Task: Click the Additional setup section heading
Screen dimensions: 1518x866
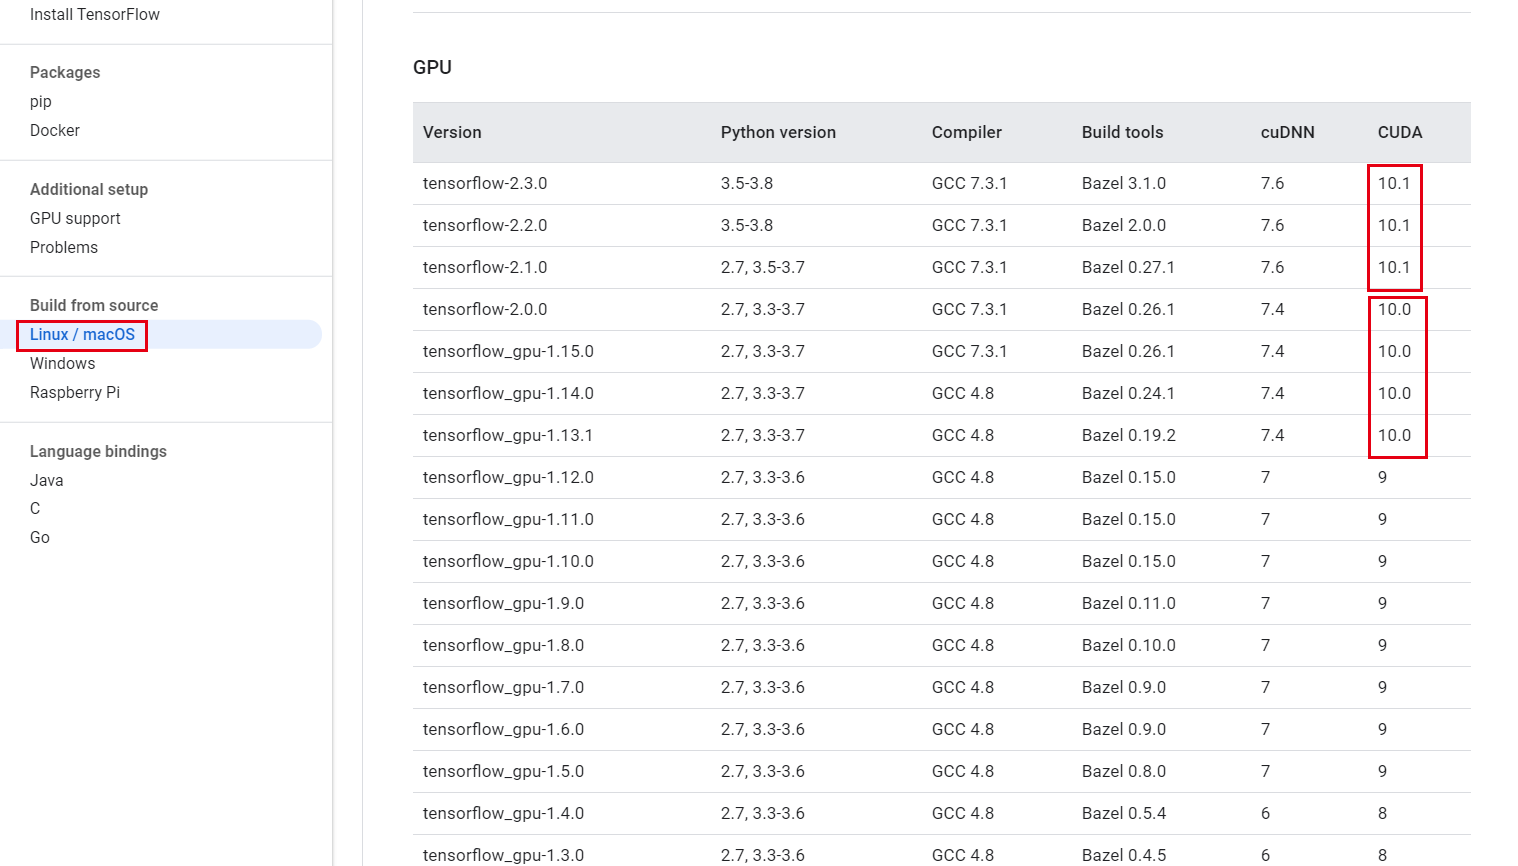Action: pos(89,190)
